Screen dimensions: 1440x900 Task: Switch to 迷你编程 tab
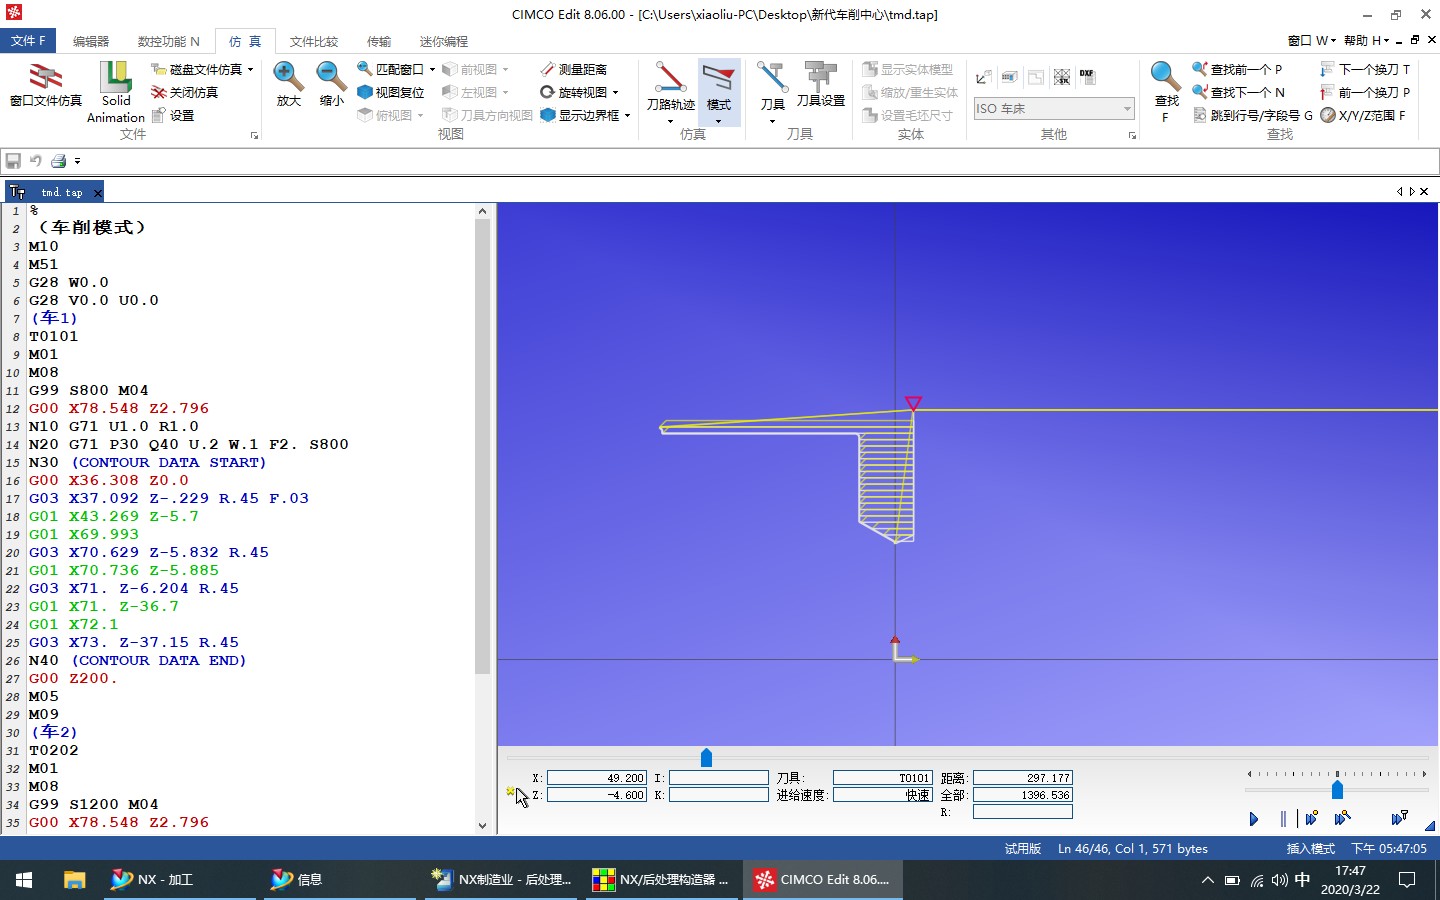coord(444,41)
